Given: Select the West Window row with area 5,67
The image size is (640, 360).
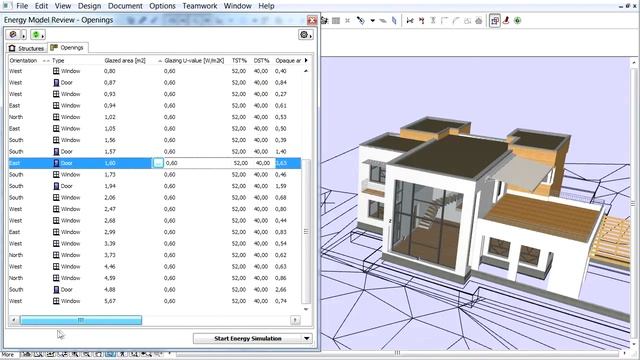Looking at the screenshot, I should [155, 301].
